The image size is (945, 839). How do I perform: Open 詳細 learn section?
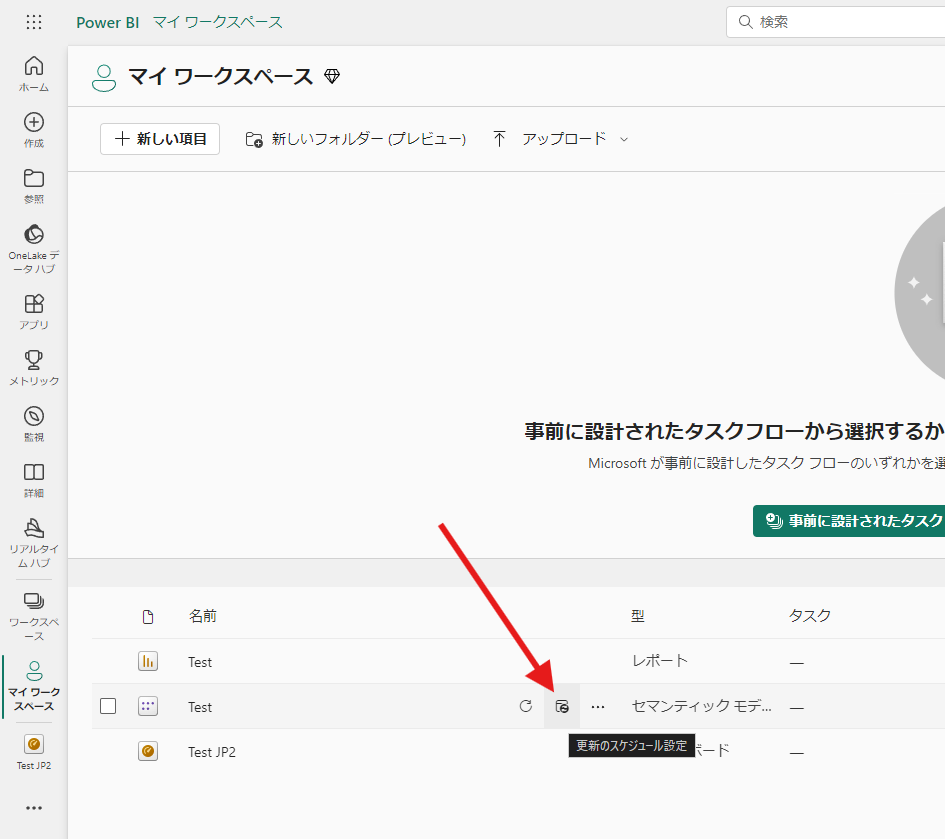pyautogui.click(x=34, y=480)
